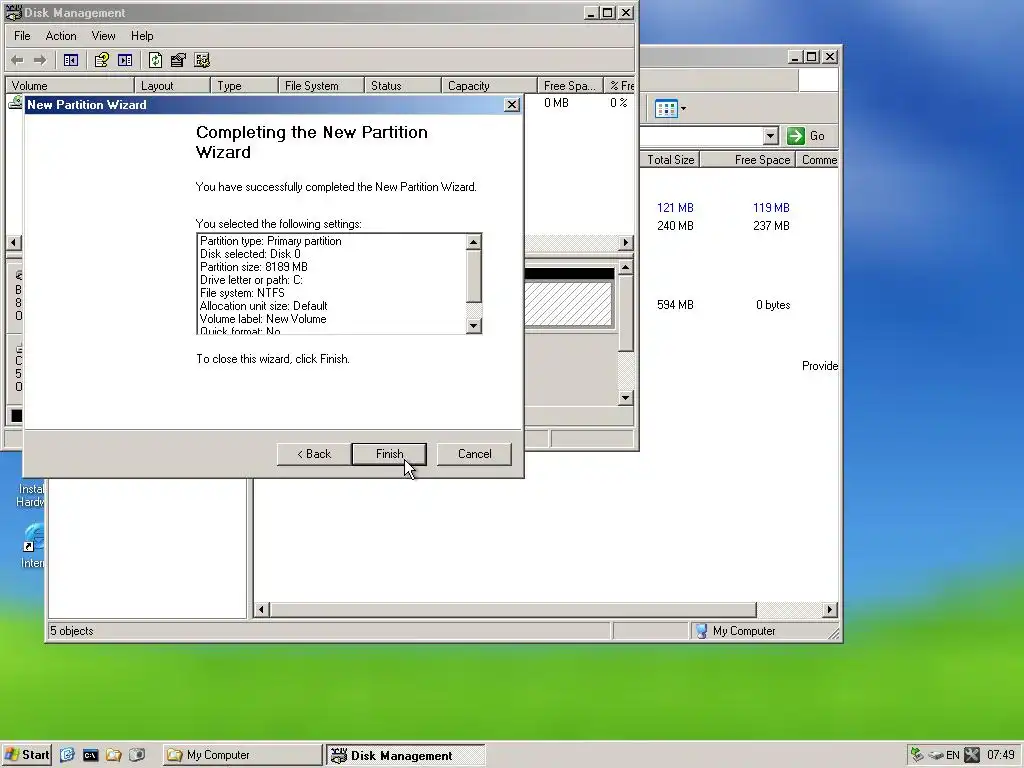The image size is (1024, 768).
Task: Click the Refresh toolbar icon
Action: point(155,60)
